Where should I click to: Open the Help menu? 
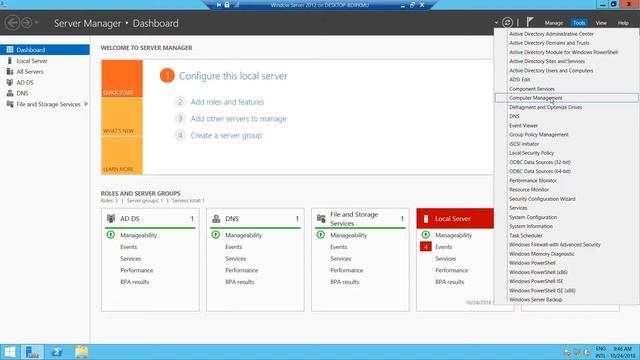pyautogui.click(x=623, y=23)
